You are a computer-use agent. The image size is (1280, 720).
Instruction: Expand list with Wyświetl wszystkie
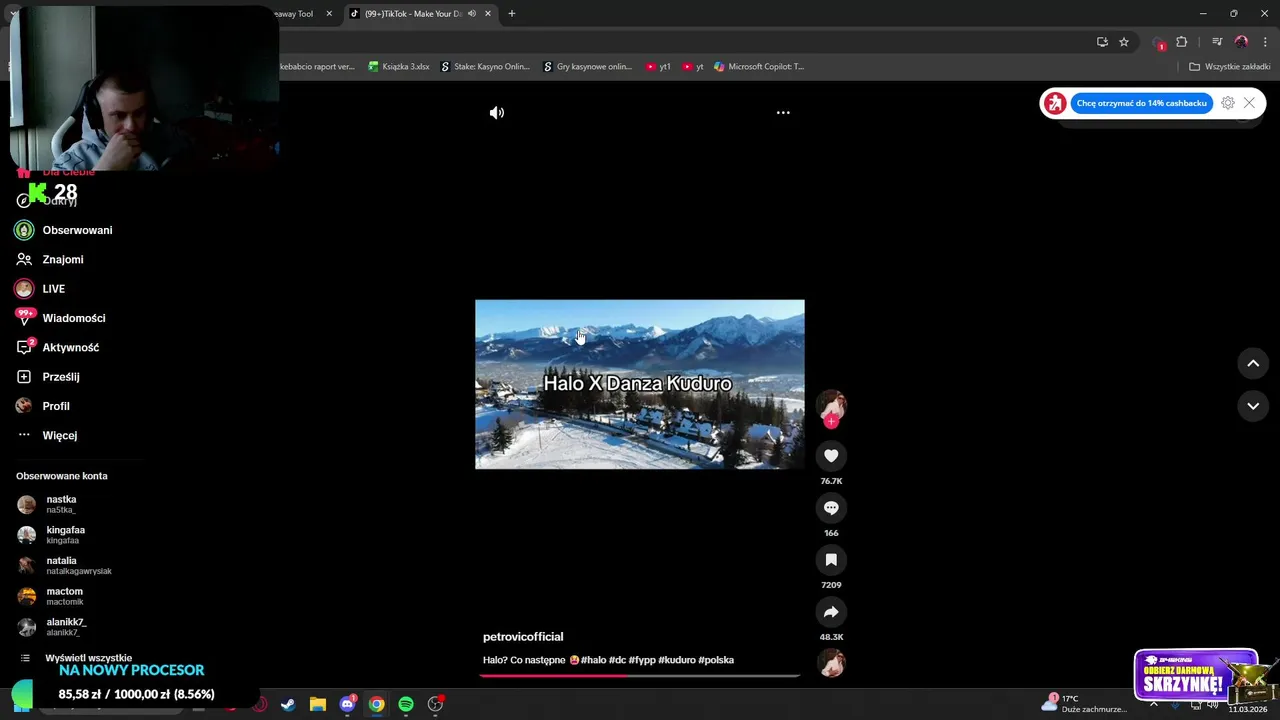pos(88,658)
